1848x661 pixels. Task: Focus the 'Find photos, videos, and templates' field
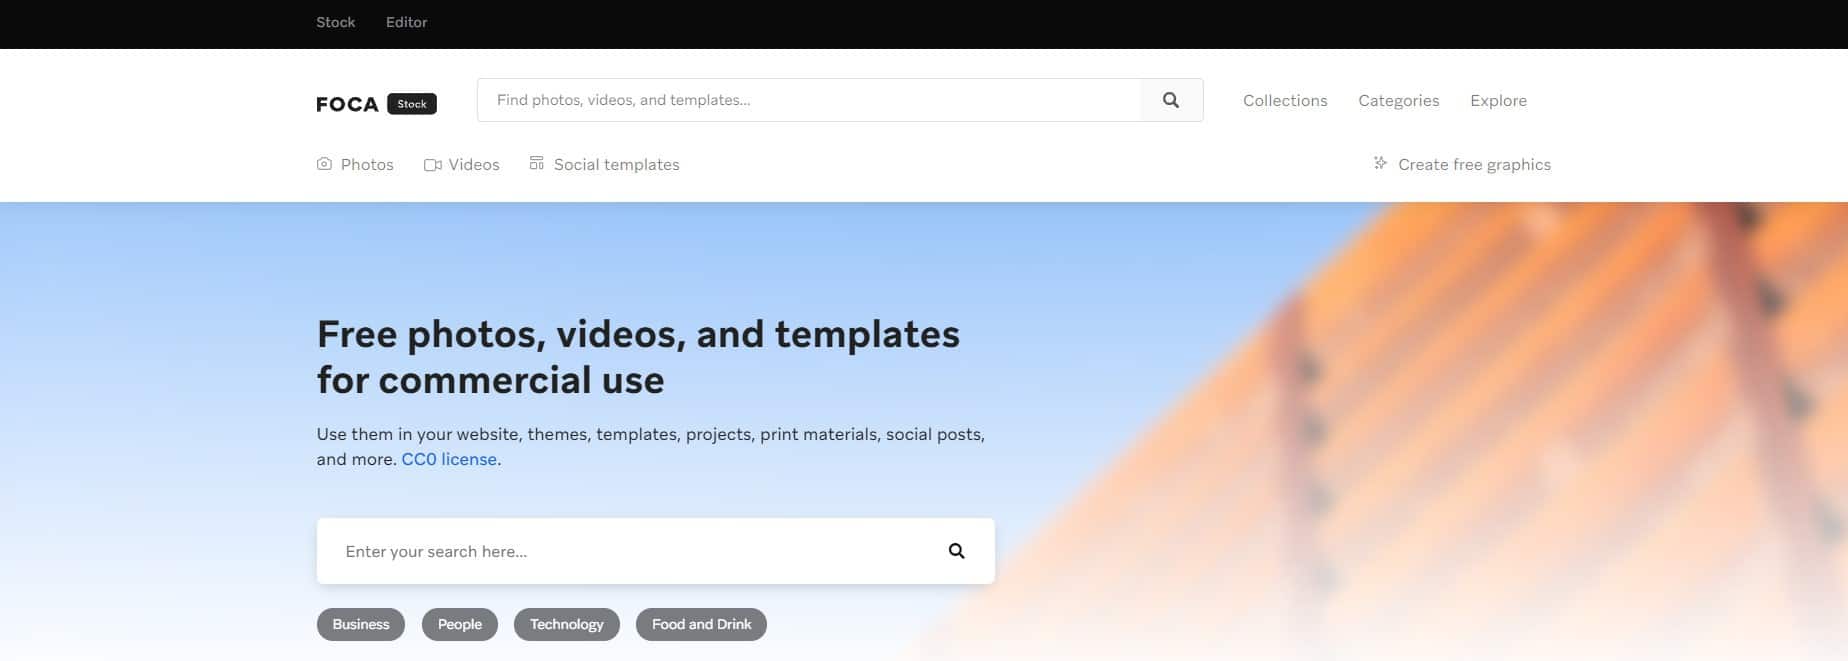808,100
